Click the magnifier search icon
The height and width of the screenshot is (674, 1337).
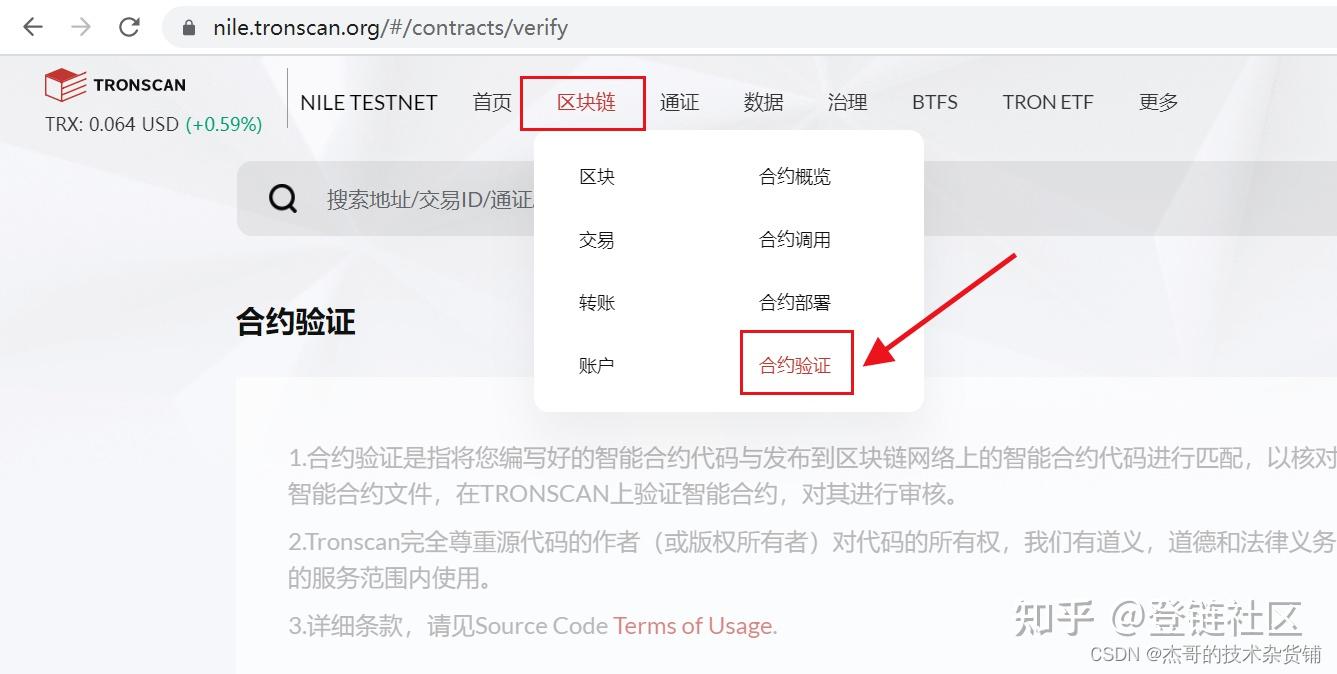coord(283,199)
